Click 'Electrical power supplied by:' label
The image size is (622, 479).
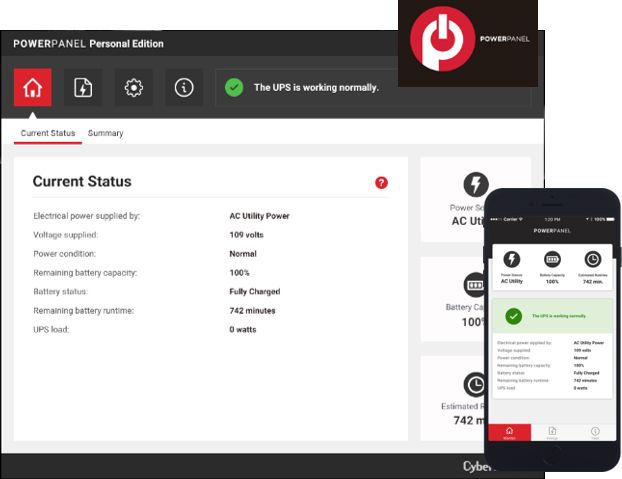pos(86,216)
